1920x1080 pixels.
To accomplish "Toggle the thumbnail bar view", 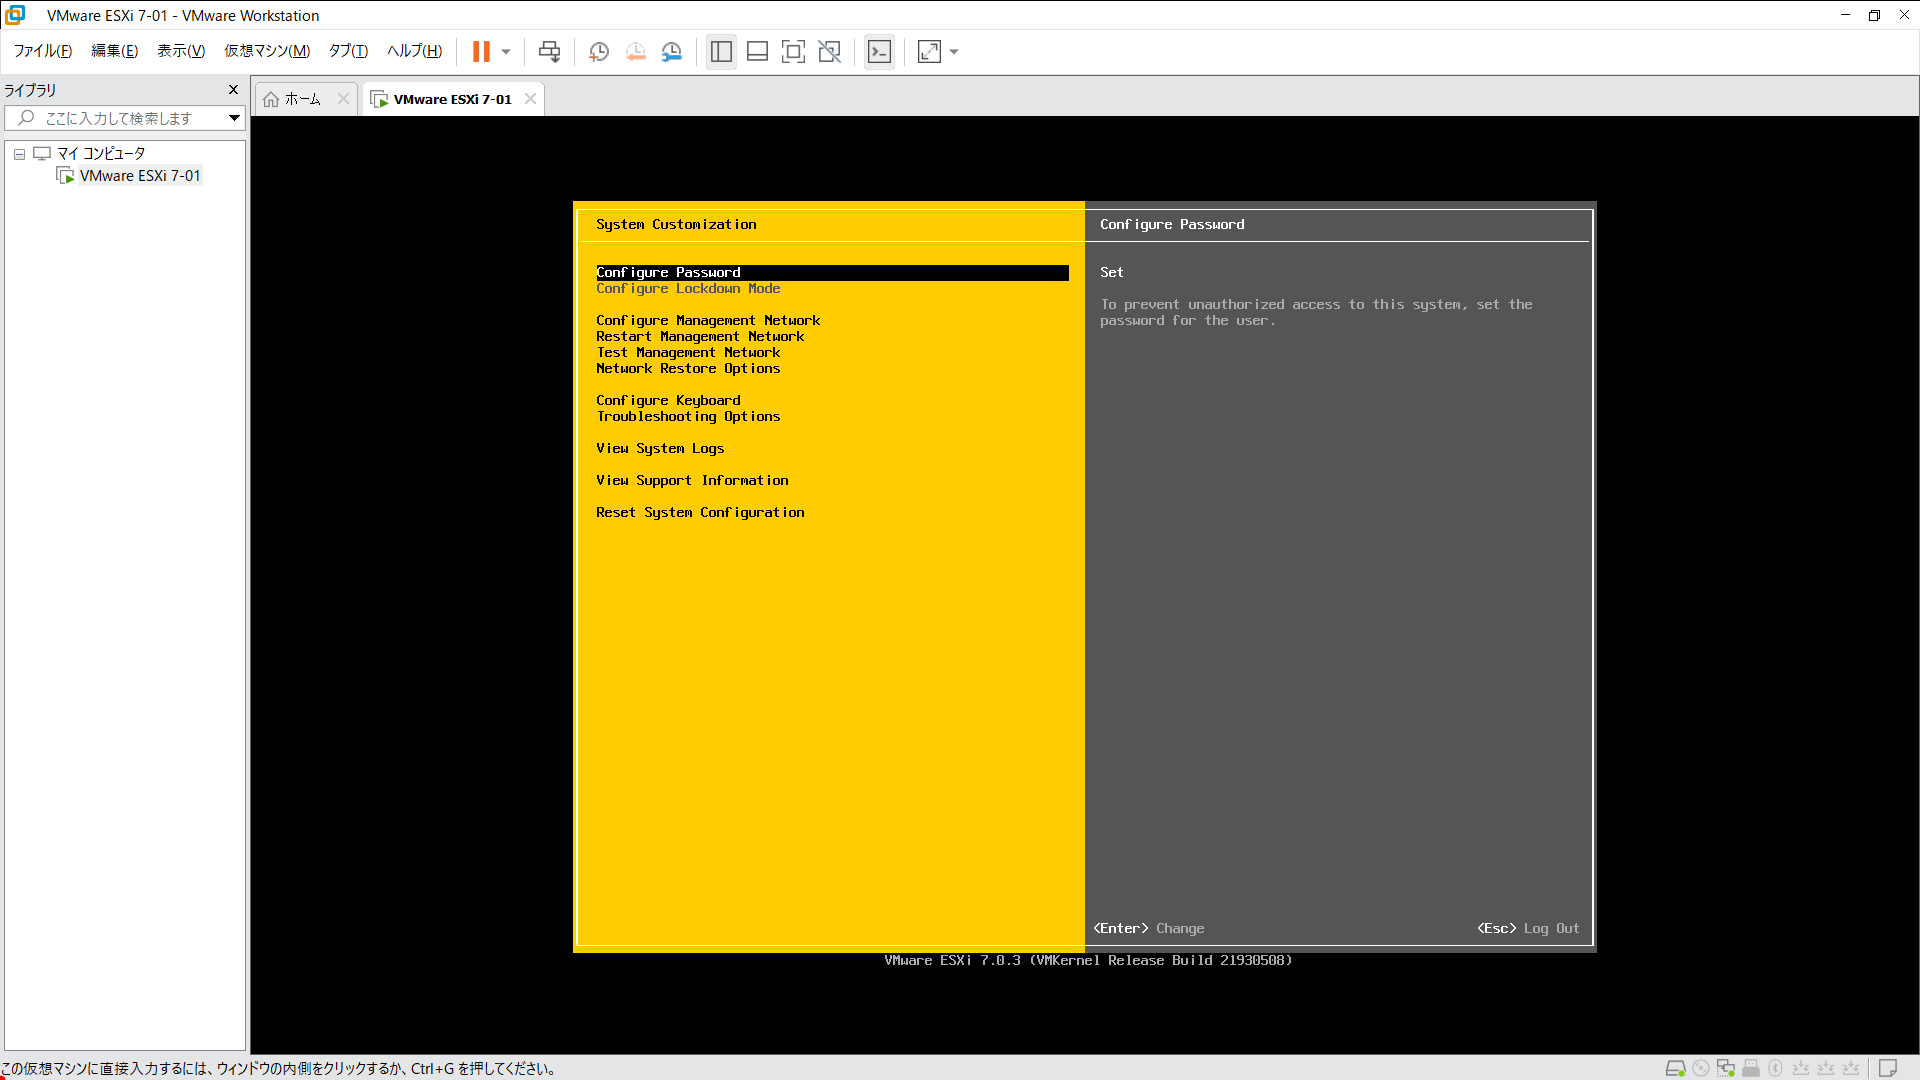I will pos(757,51).
